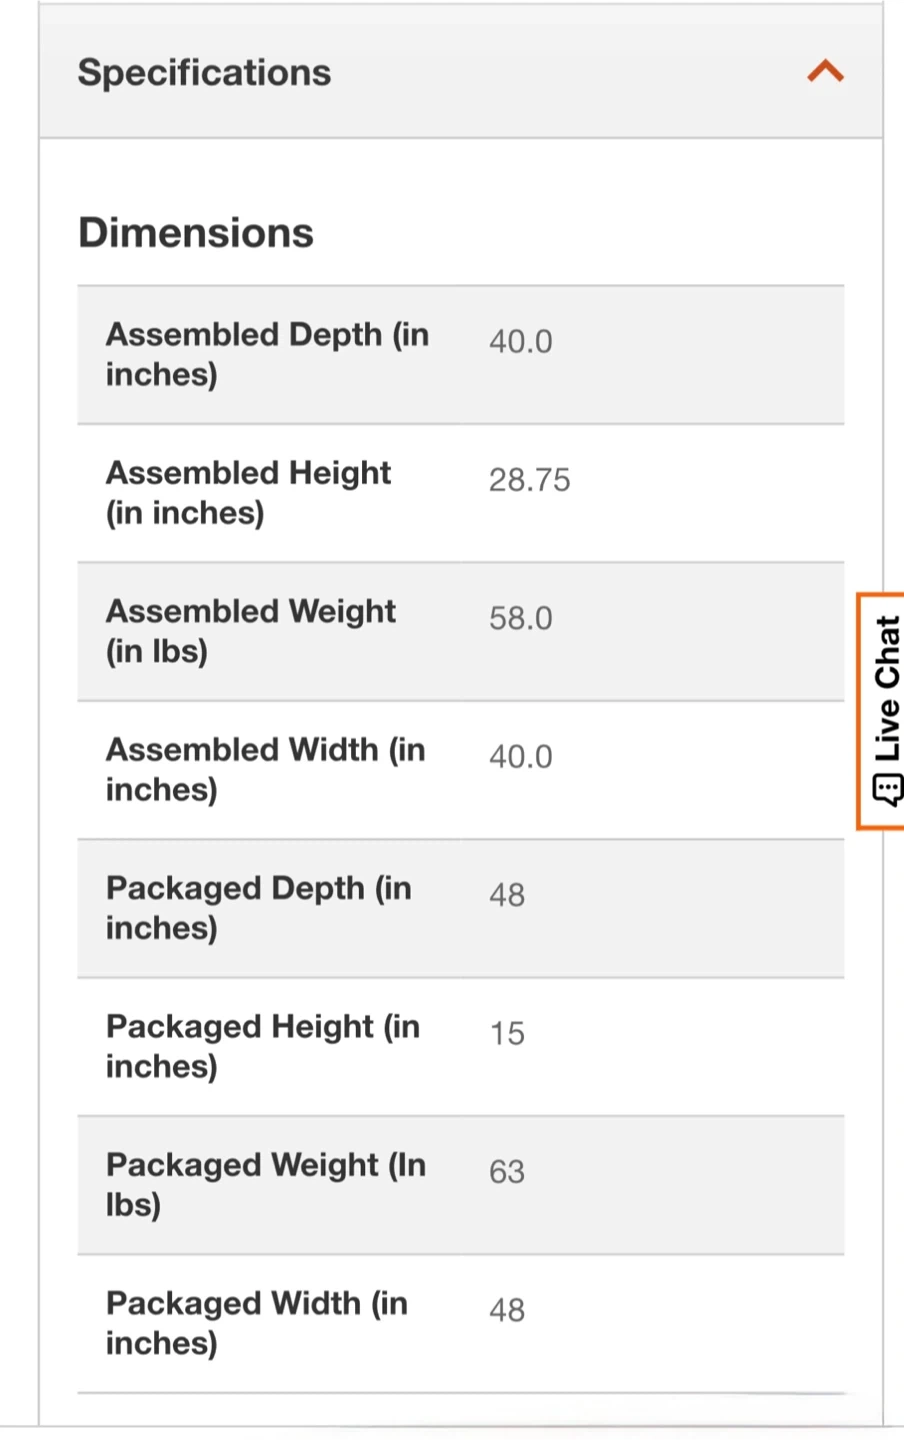The height and width of the screenshot is (1440, 904).
Task: Click the Packaged Height label
Action: (x=262, y=1045)
